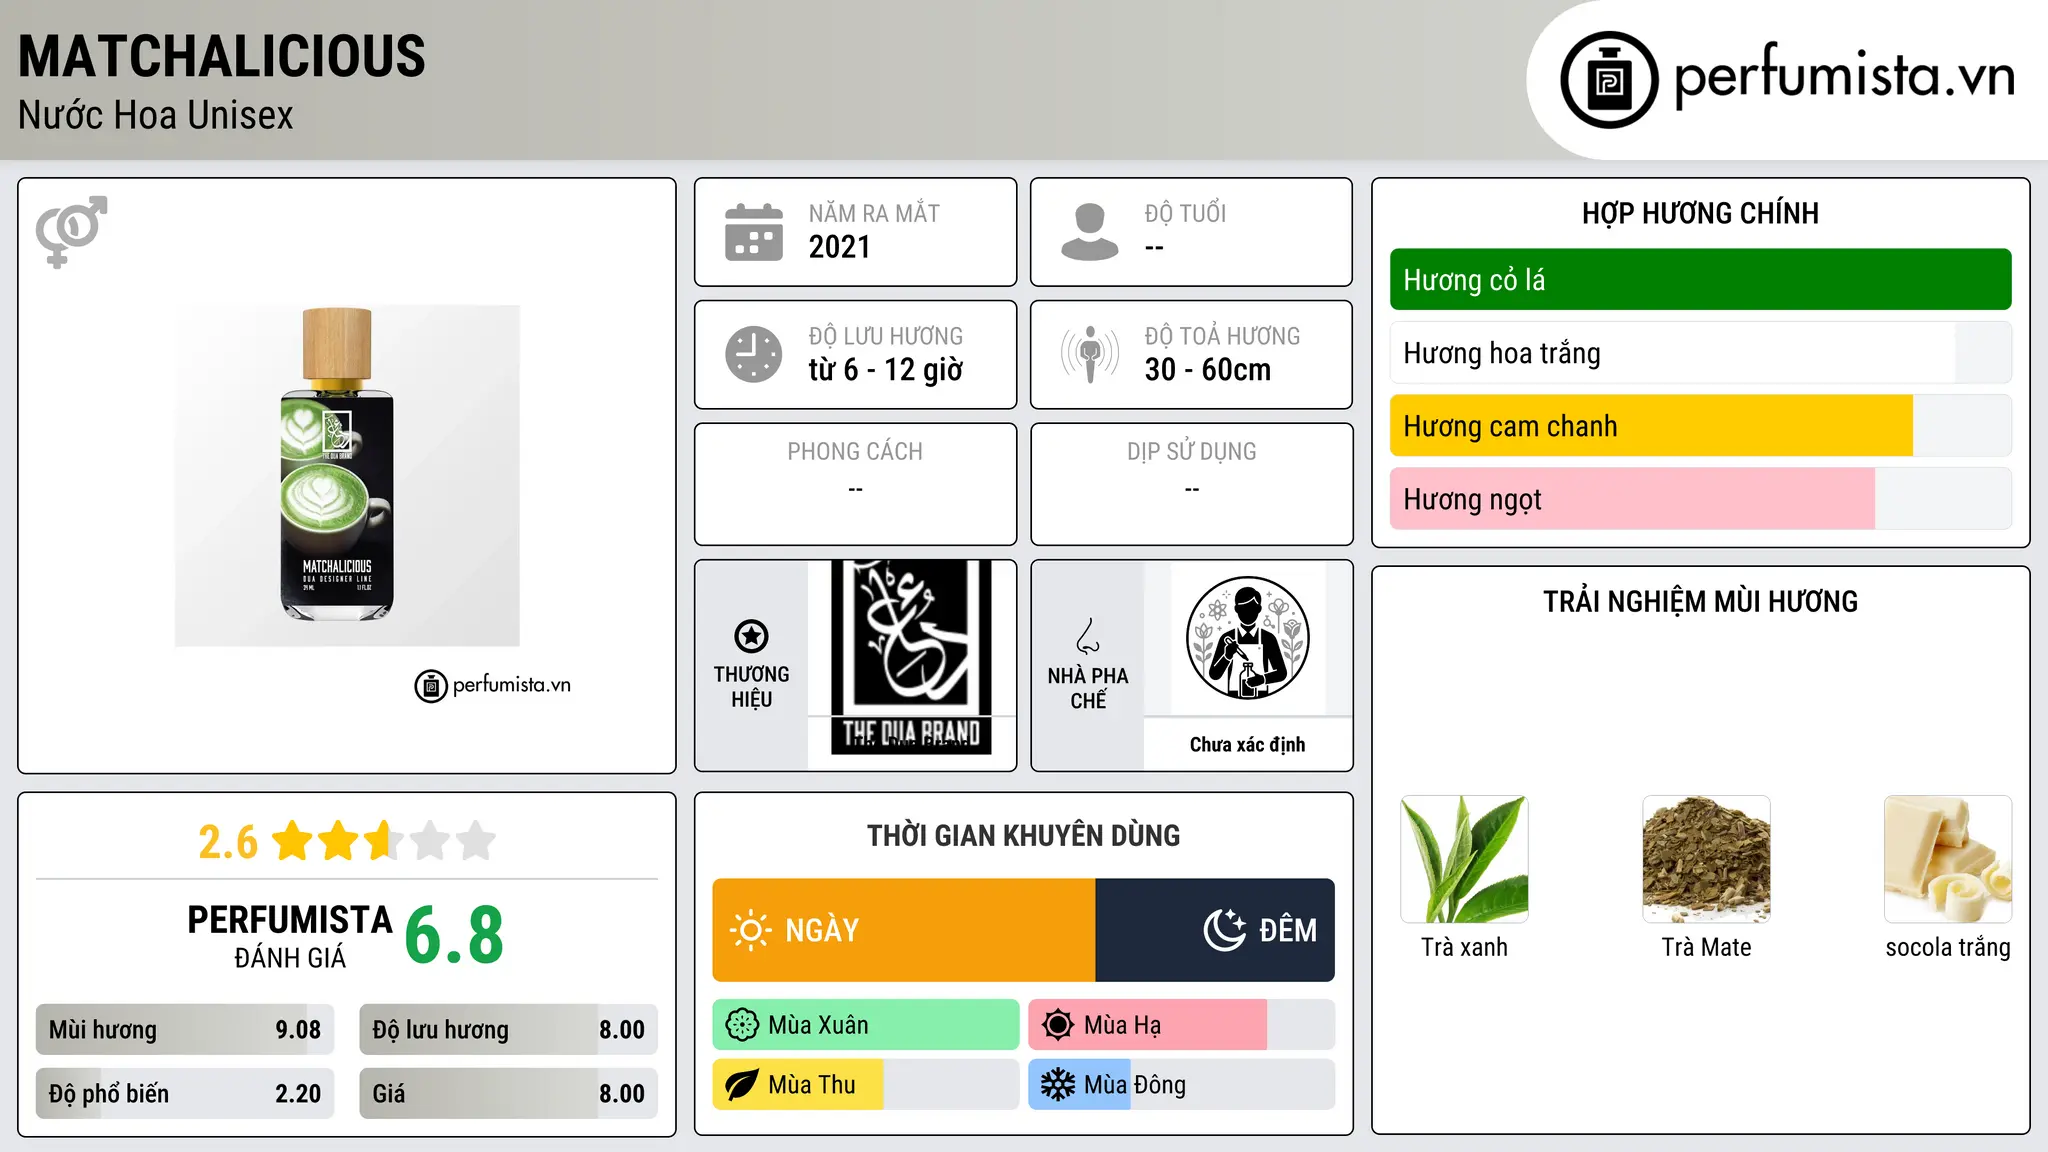
Task: Click the Trà xanh note label
Action: click(x=1464, y=947)
